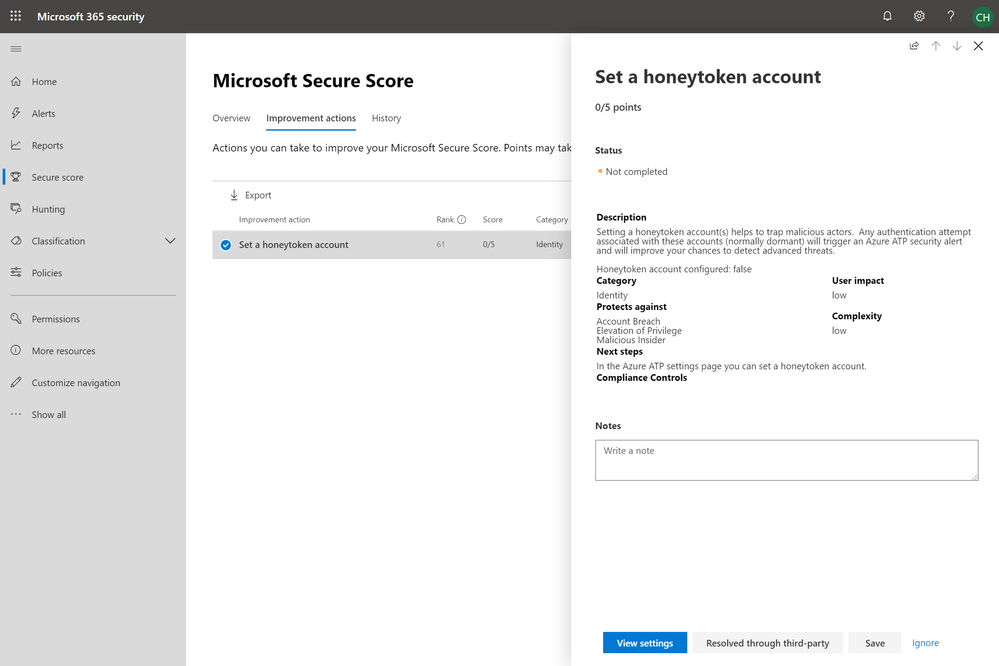Expand the Classification navigation chevron
Viewport: 999px width, 666px height.
(170, 241)
